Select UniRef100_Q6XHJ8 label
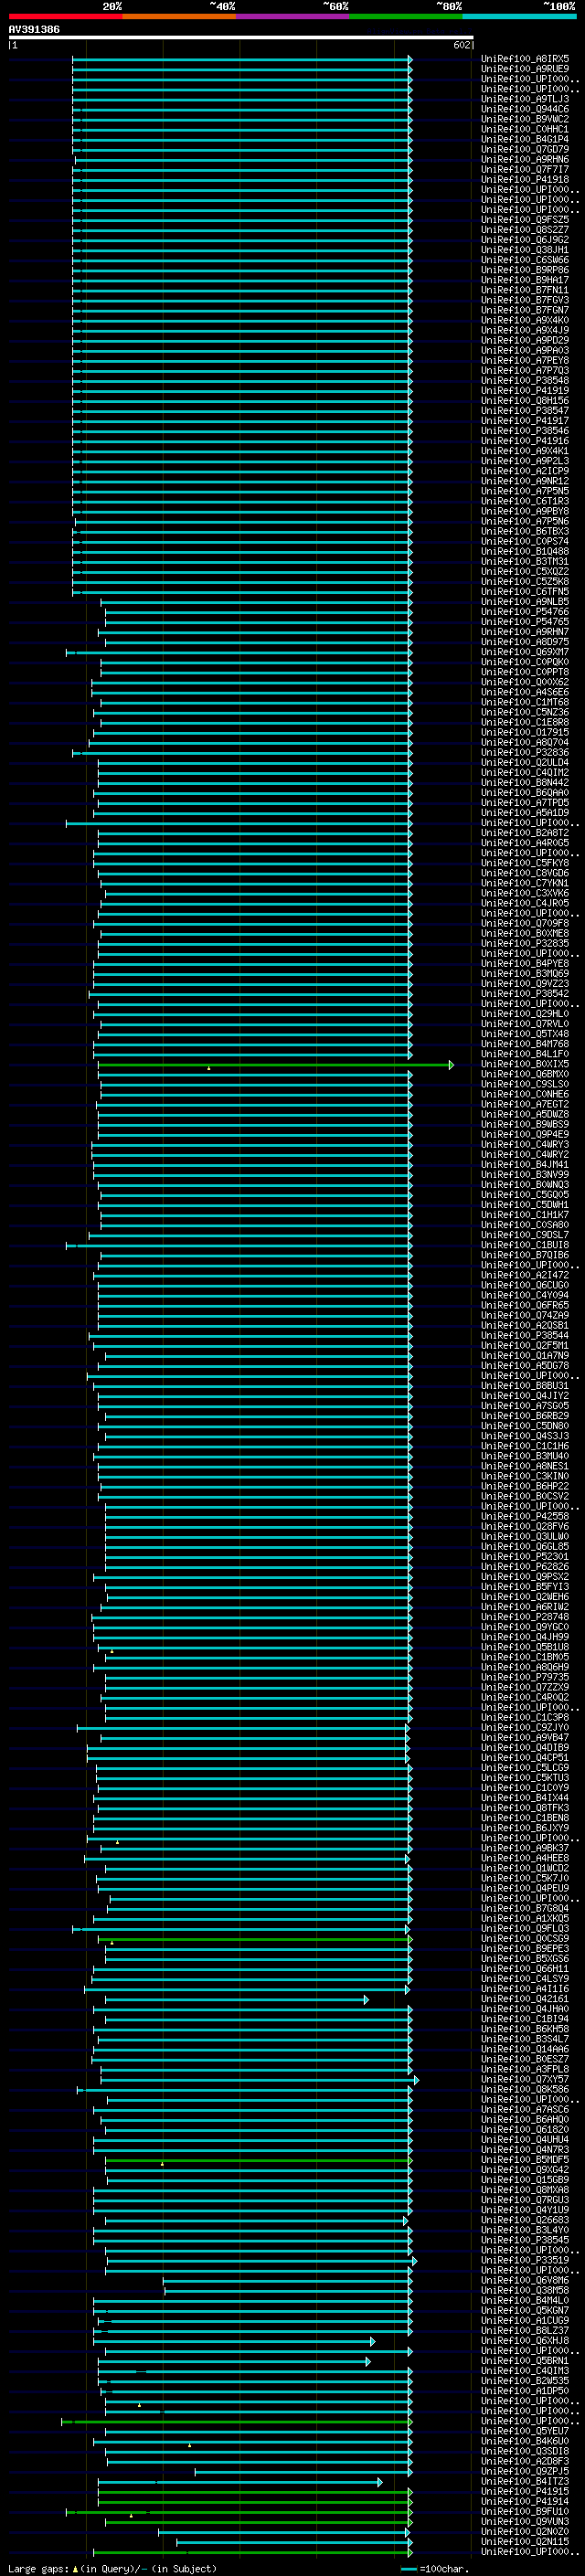The image size is (585, 2576). click(525, 2340)
